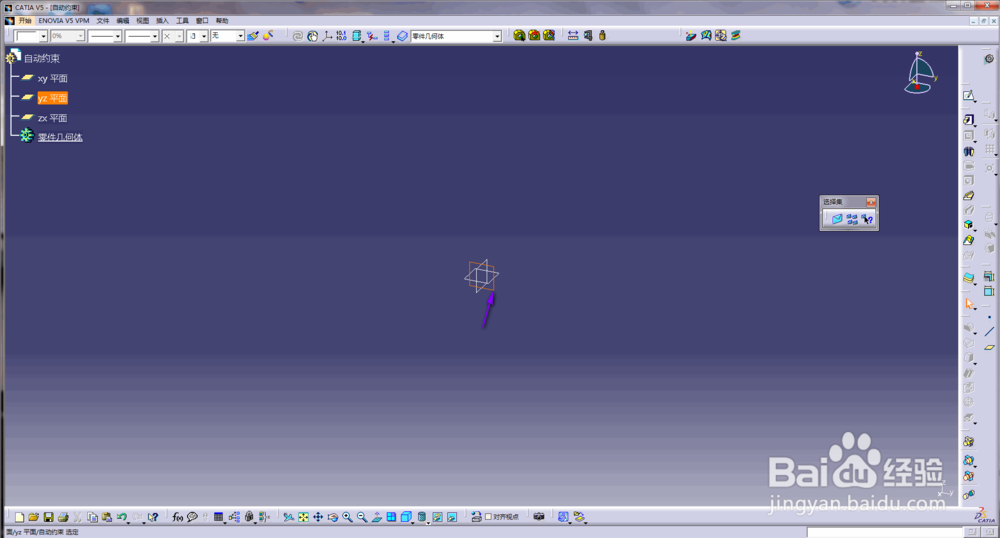Screen dimensions: 1000x538
Task: Click the Copy icon in bottom toolbar
Action: click(x=92, y=517)
